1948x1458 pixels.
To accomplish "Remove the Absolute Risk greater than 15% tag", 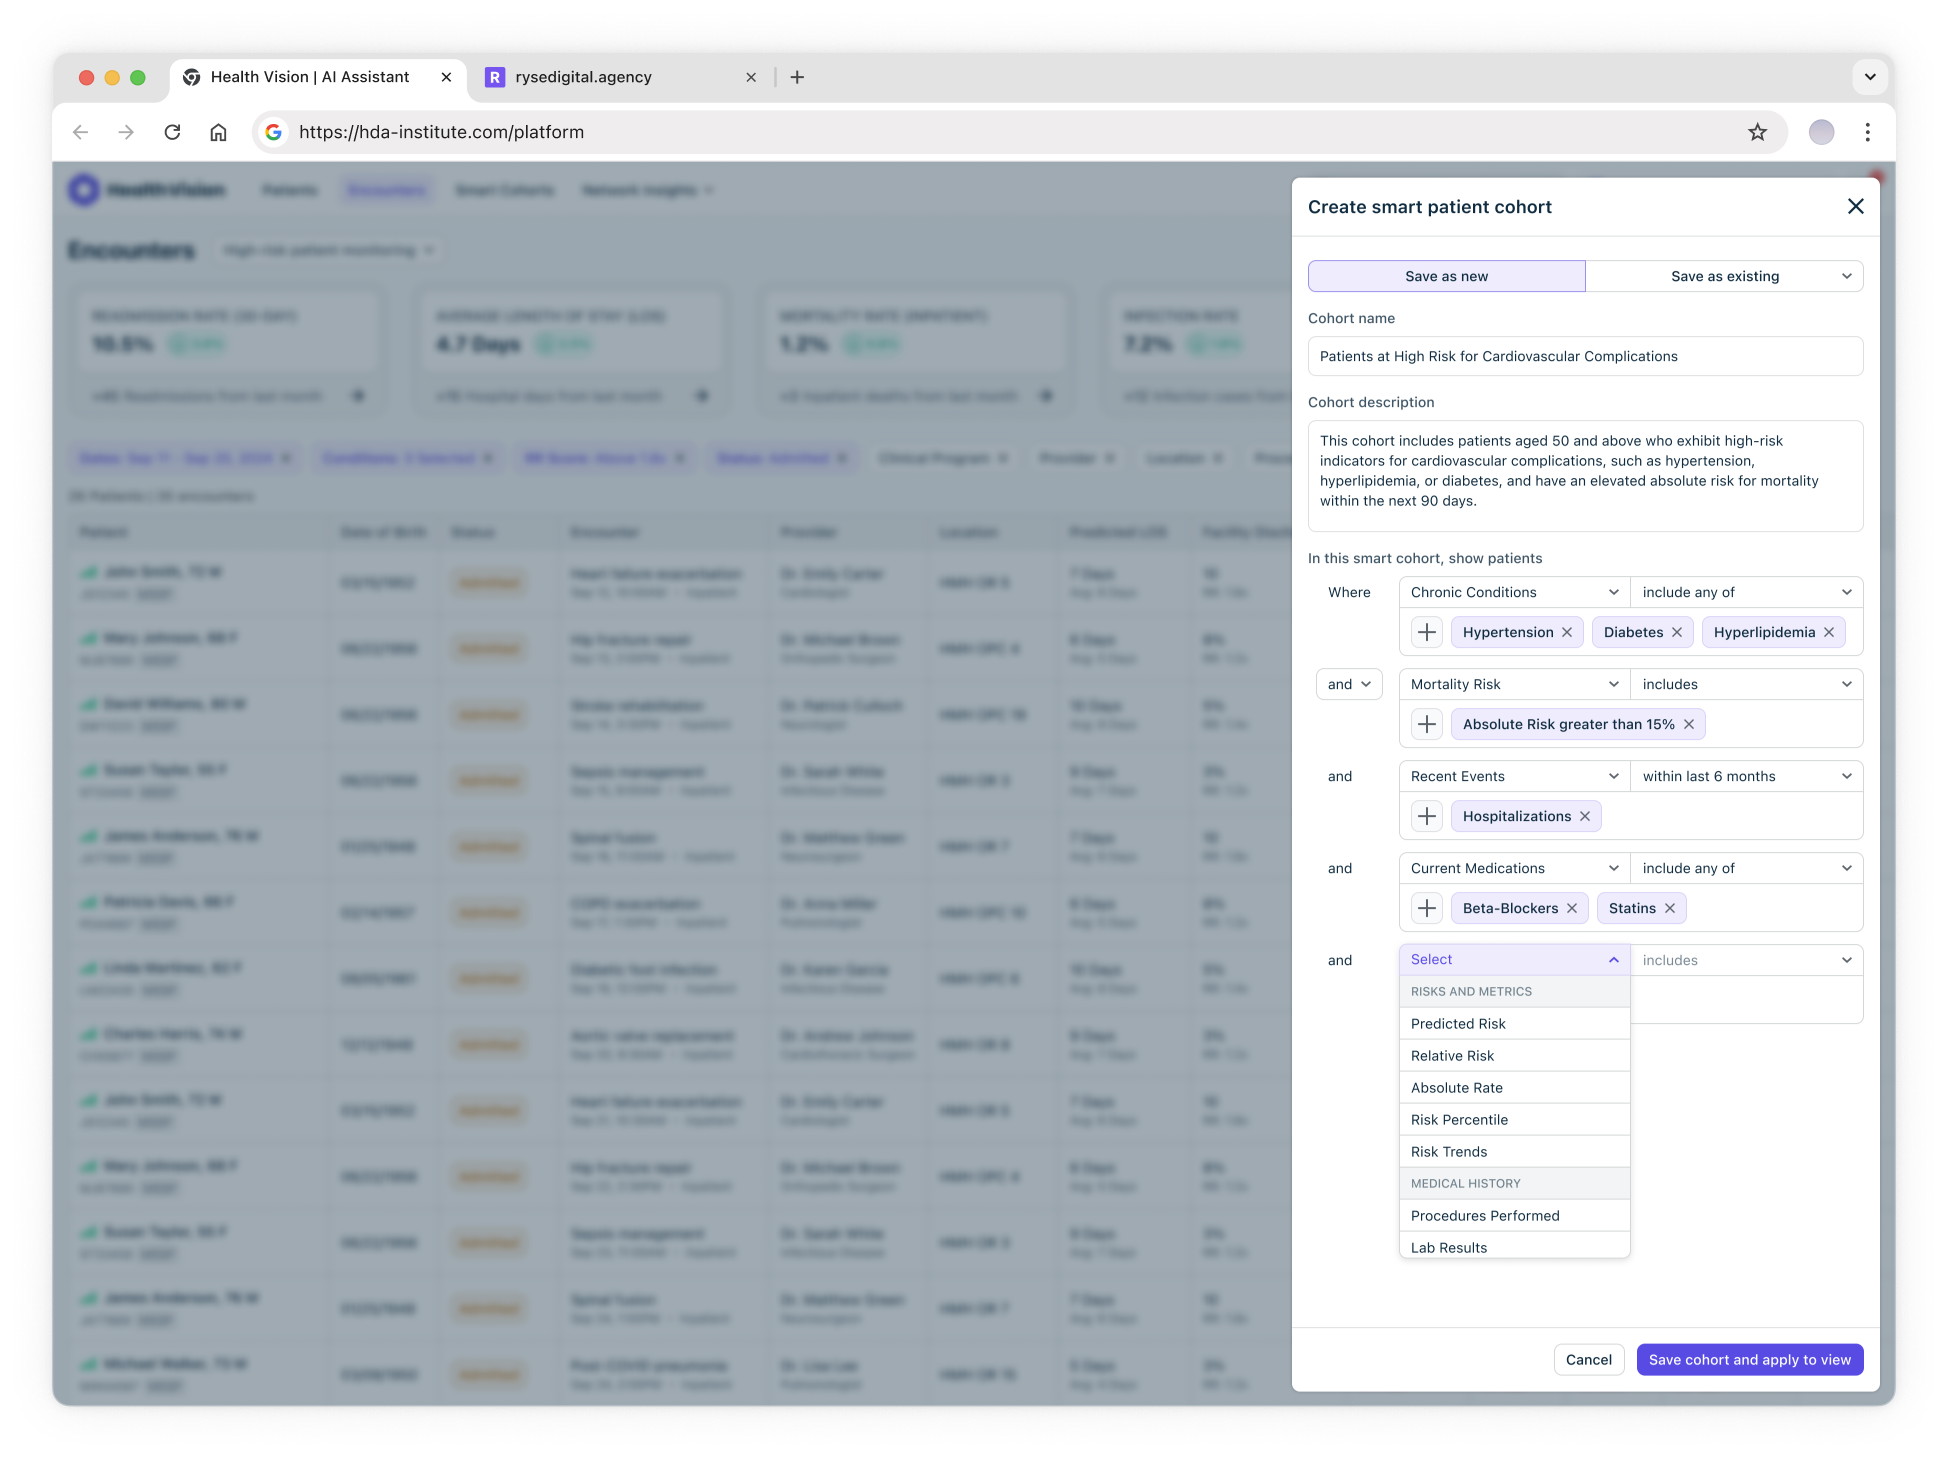I will coord(1689,725).
